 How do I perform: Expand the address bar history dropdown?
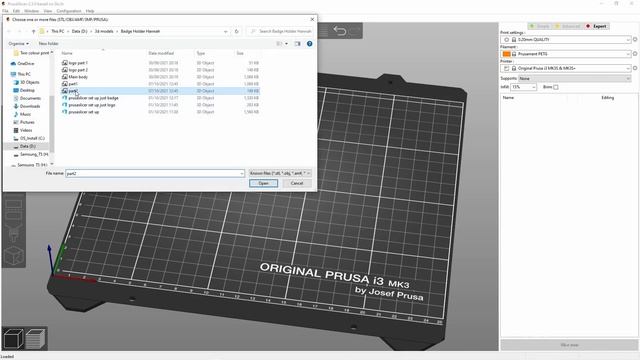[x=226, y=31]
